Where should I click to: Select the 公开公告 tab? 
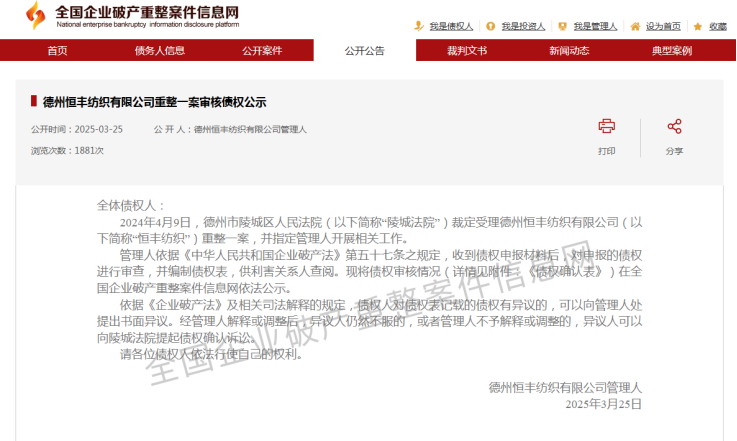point(364,50)
